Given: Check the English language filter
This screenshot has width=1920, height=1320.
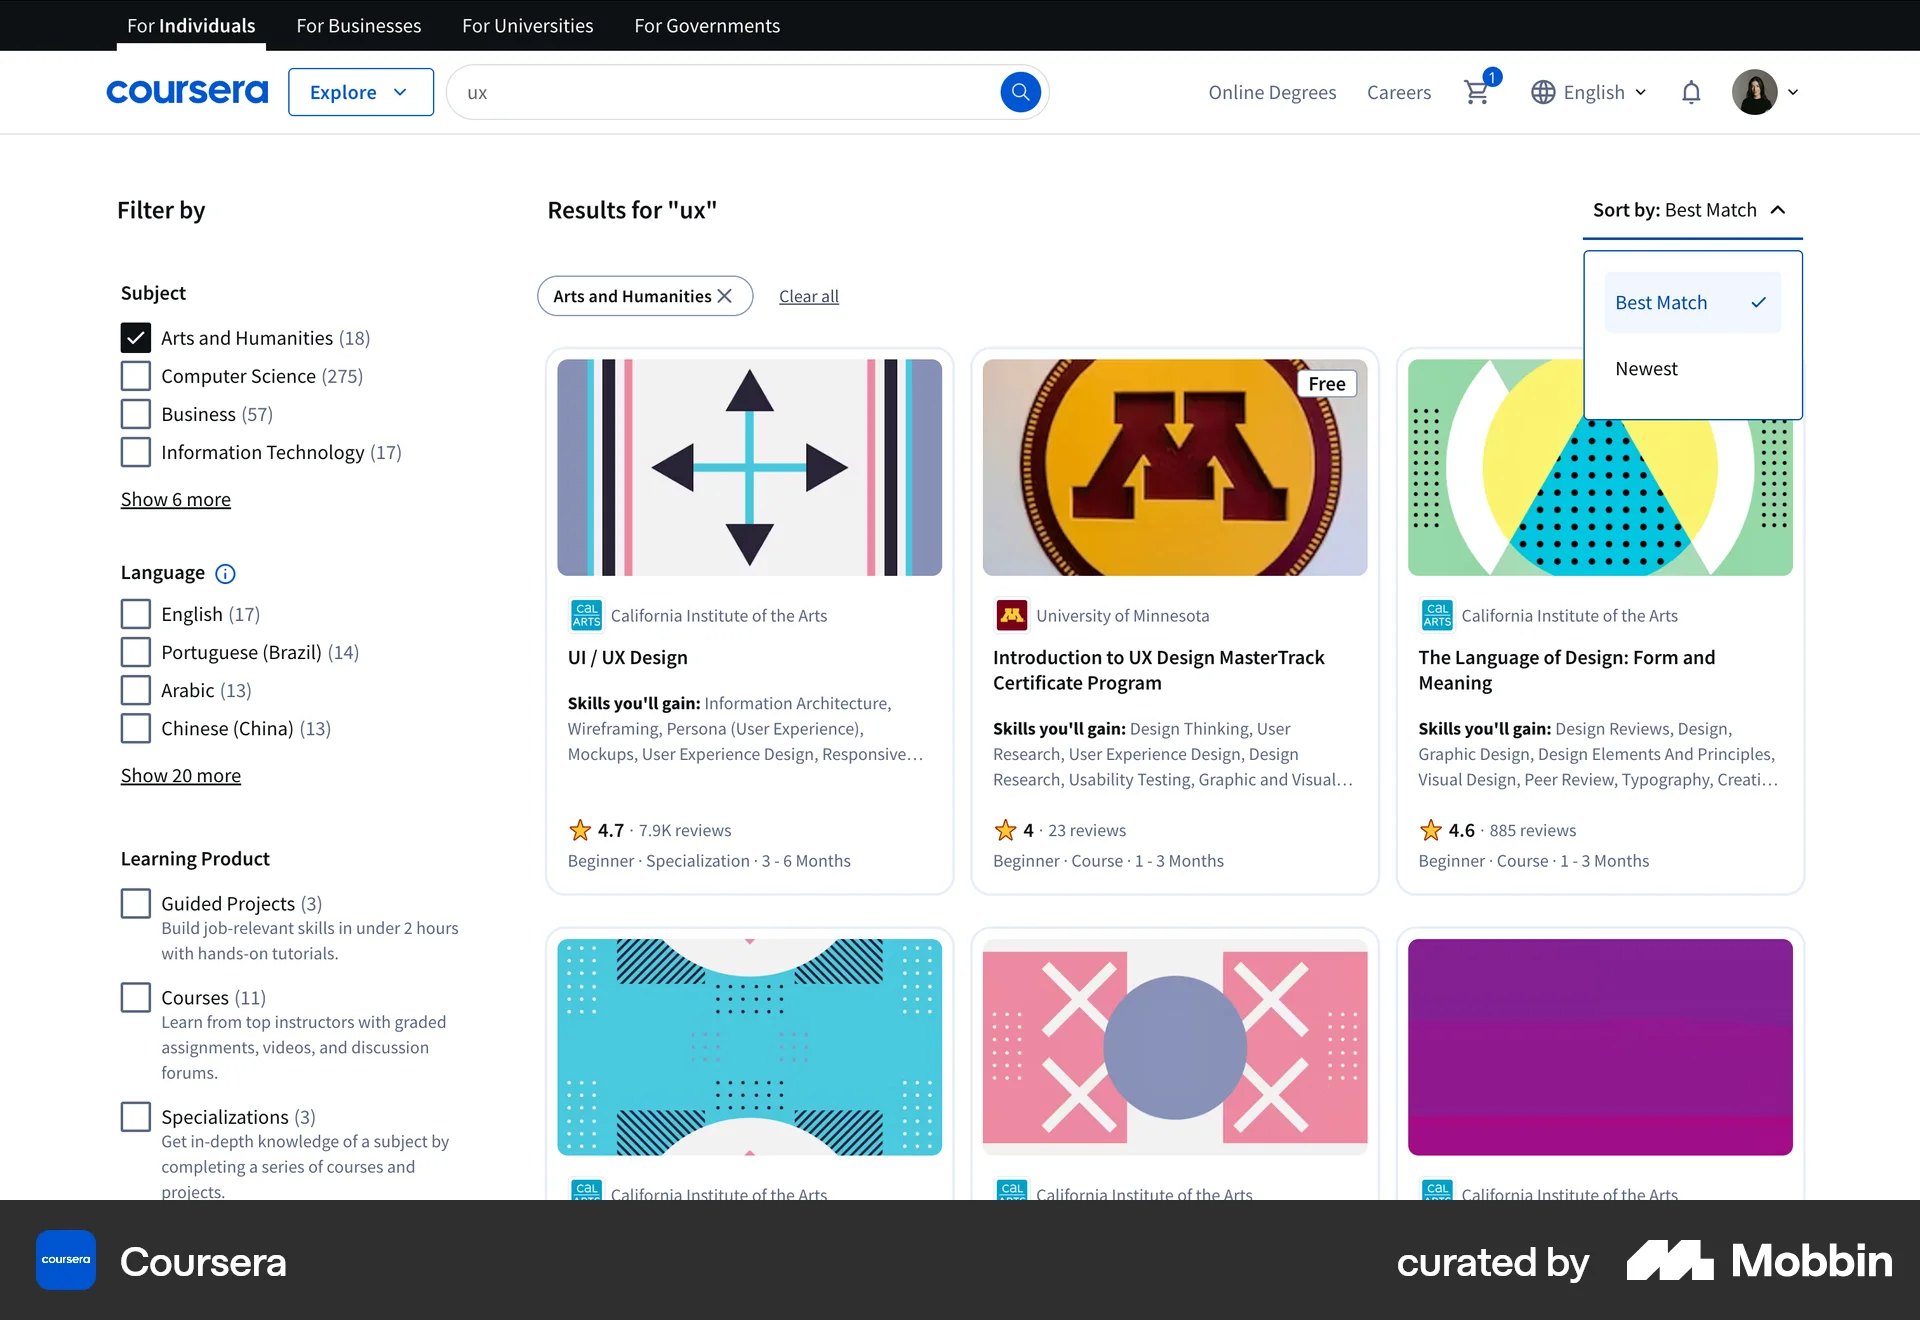Looking at the screenshot, I should [135, 613].
